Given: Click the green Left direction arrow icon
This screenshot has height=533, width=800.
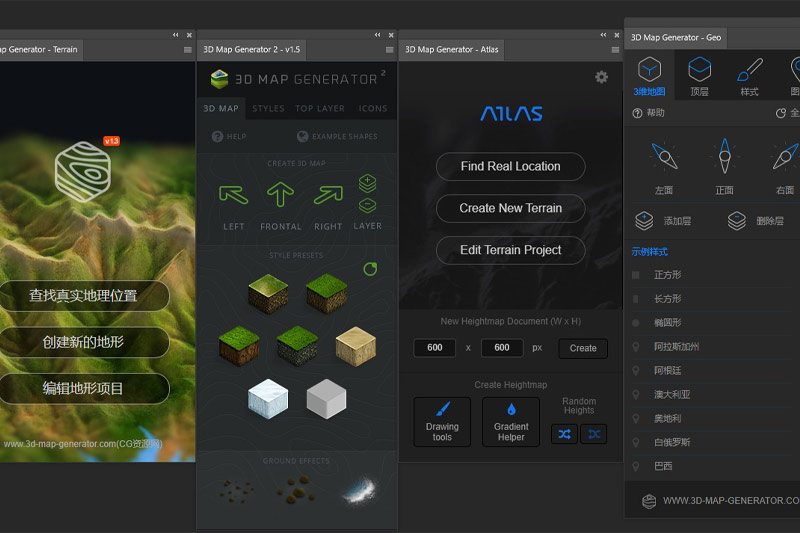Looking at the screenshot, I should [x=233, y=195].
